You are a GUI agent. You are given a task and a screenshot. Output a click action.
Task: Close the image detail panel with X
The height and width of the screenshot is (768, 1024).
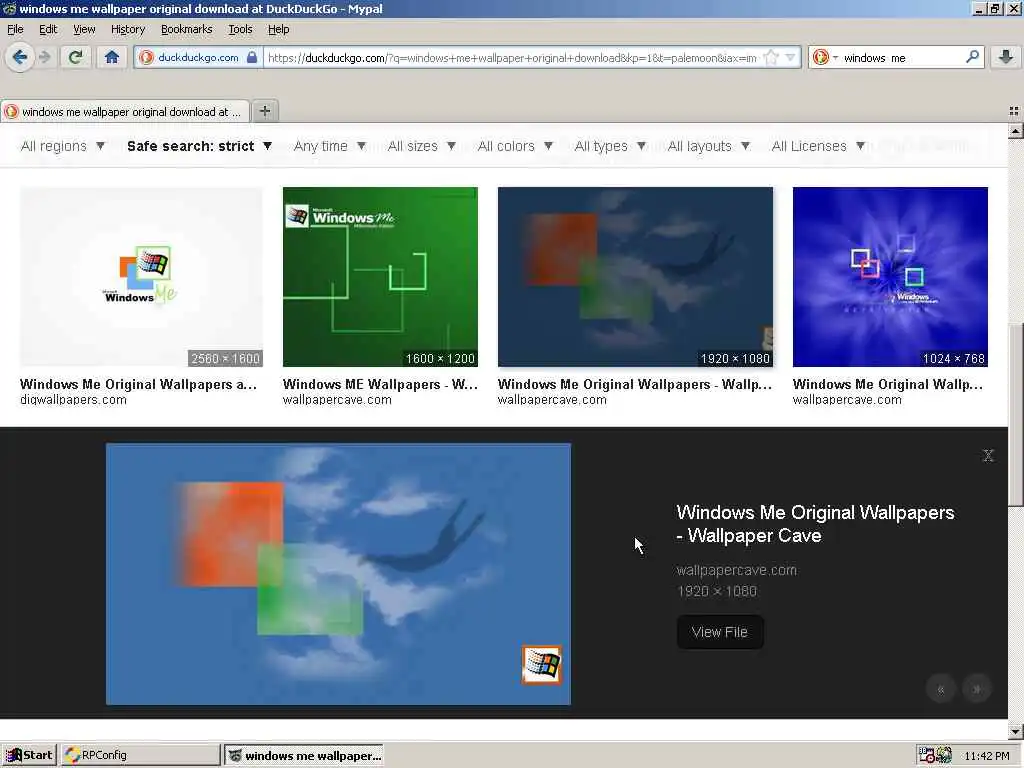click(988, 456)
